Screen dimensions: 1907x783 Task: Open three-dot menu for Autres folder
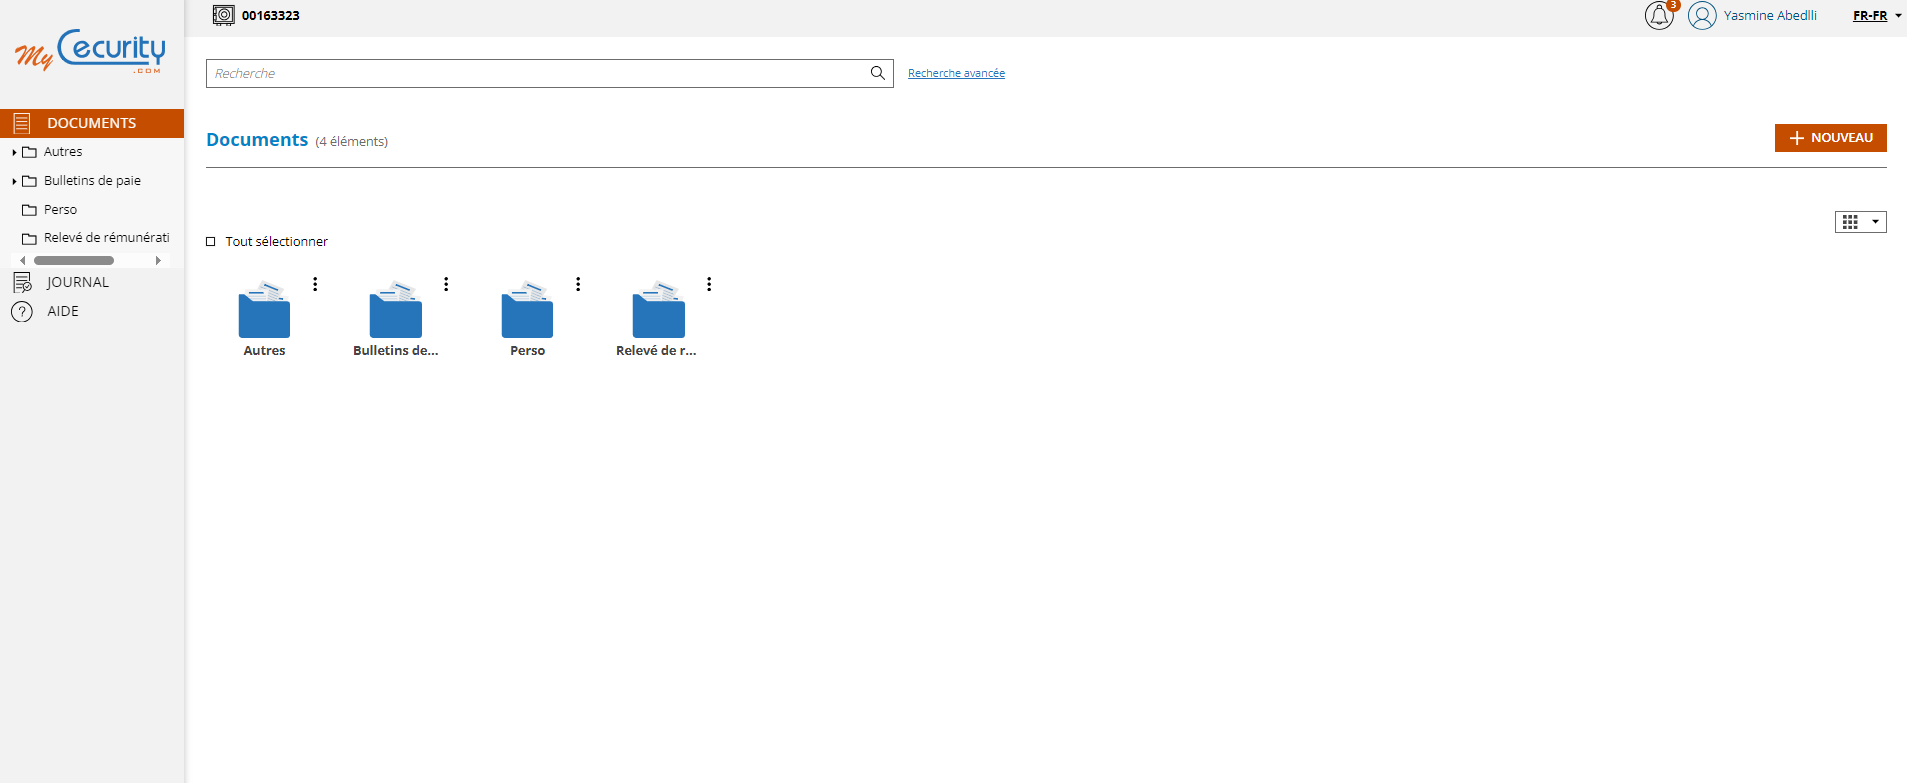click(315, 284)
